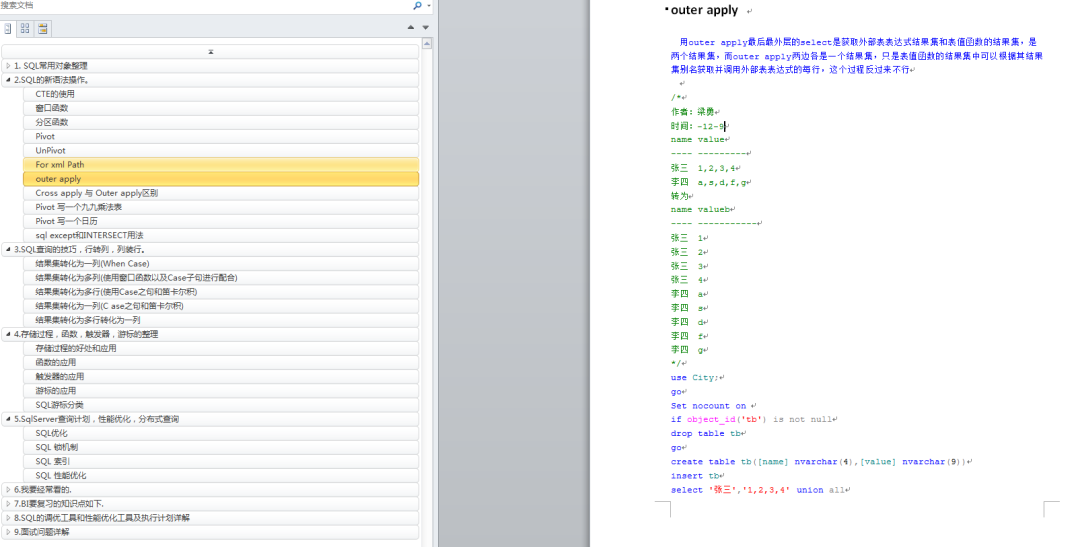Screen dimensions: 1080x547
Task: Open 存储过程的好处和应用 heading
Action: 220,348
